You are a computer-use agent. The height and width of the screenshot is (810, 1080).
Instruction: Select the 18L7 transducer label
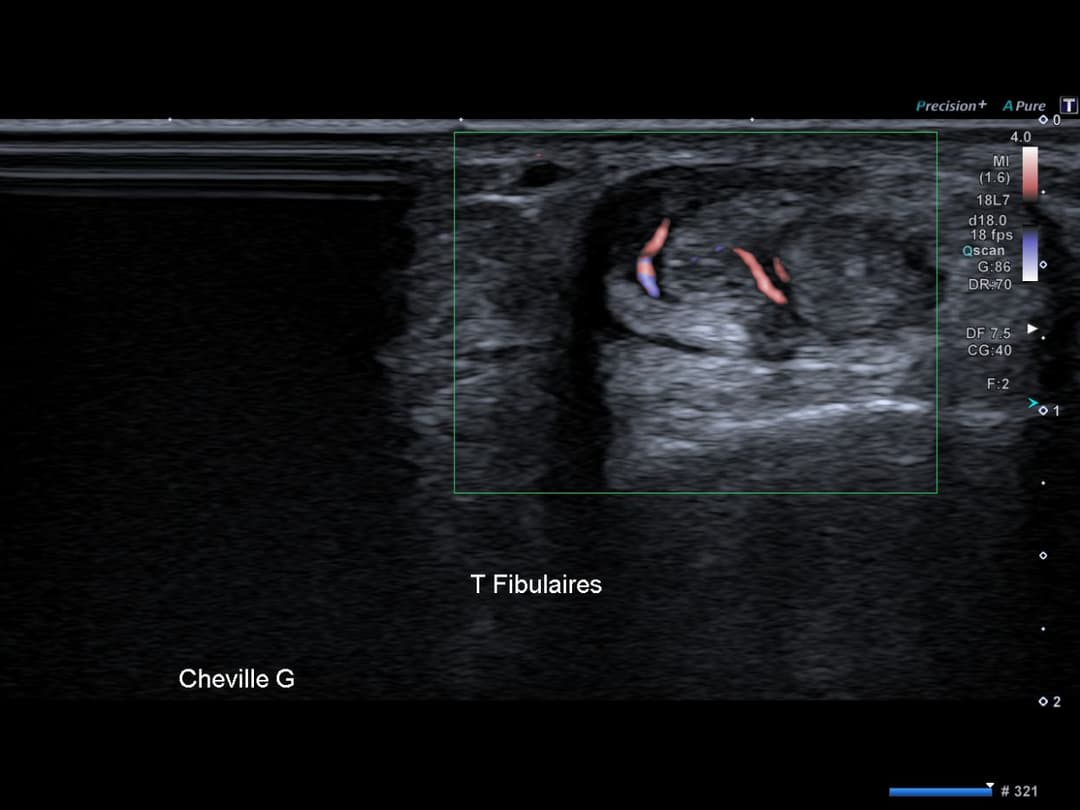(993, 200)
